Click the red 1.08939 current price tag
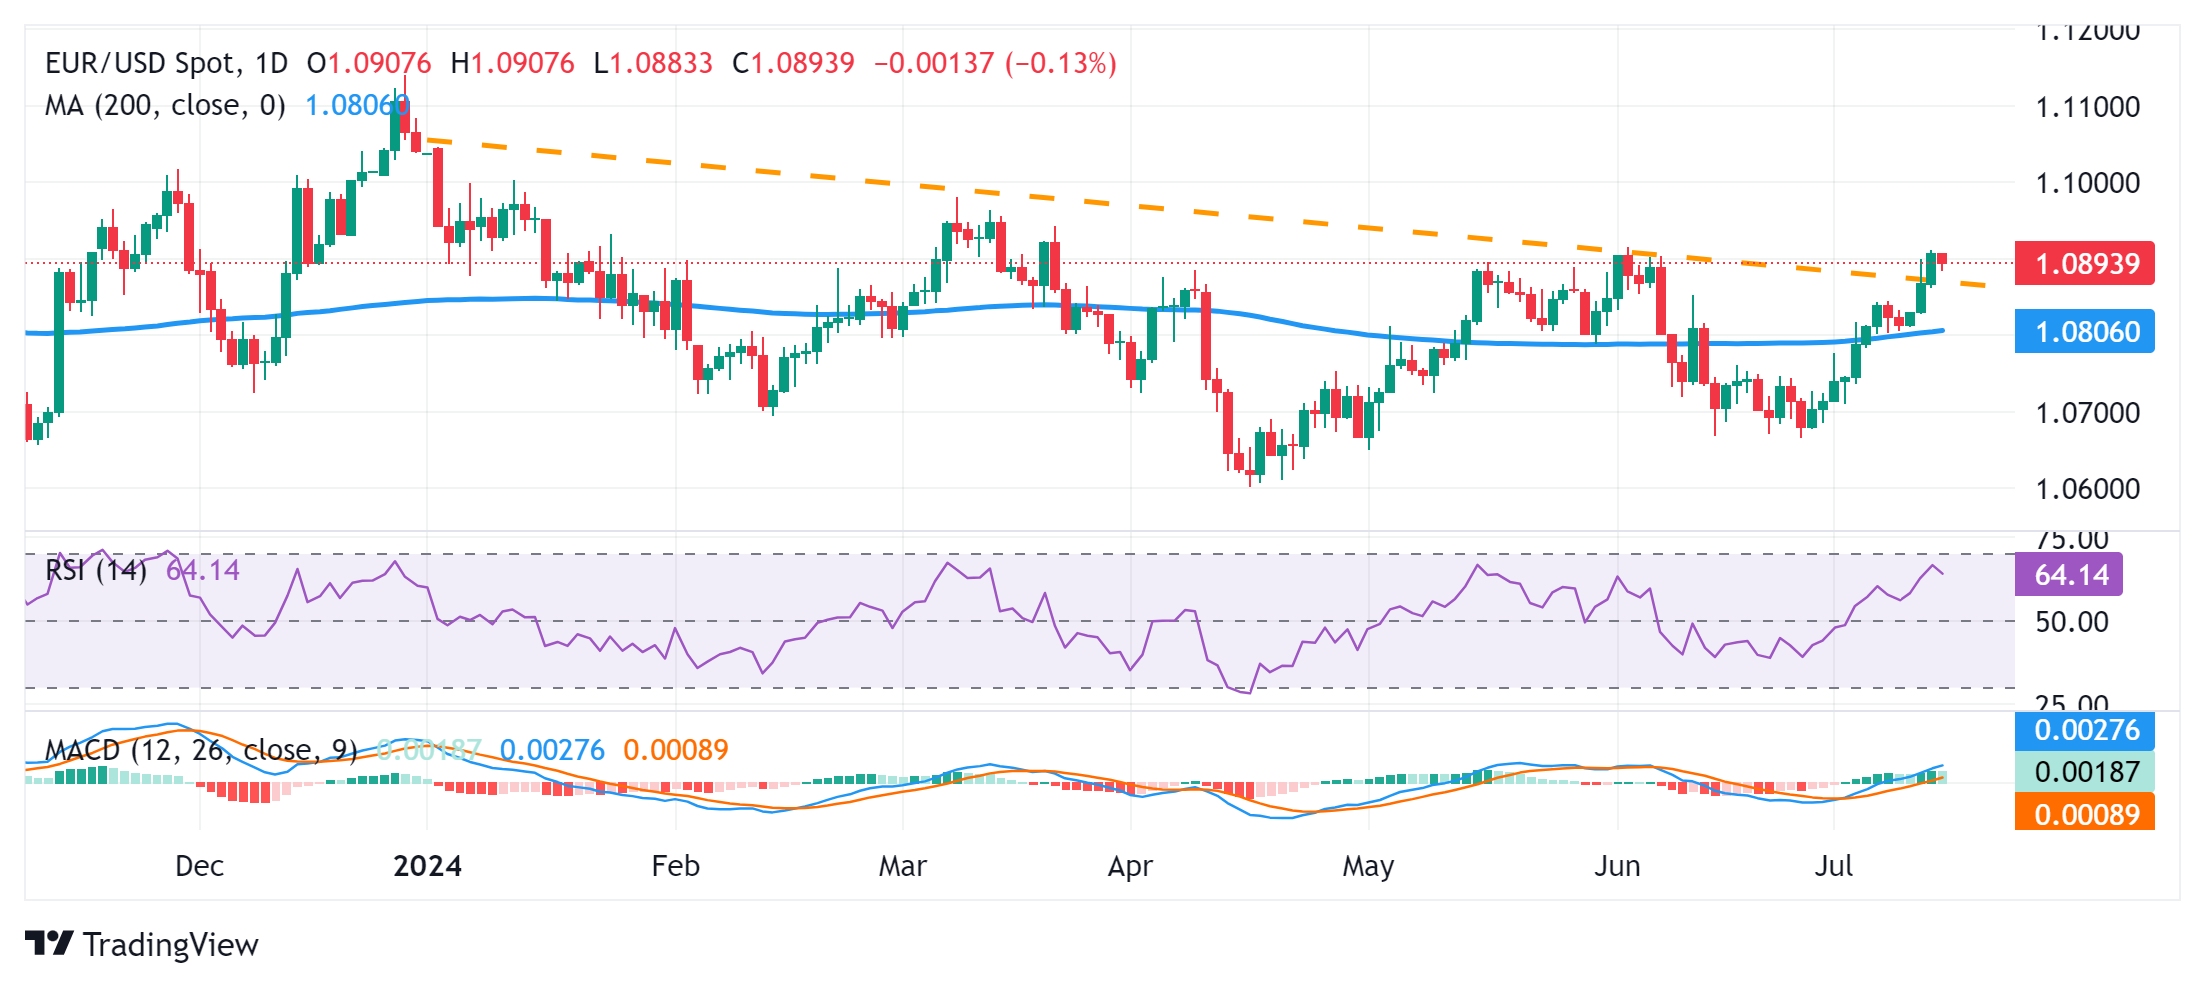 coord(2084,264)
